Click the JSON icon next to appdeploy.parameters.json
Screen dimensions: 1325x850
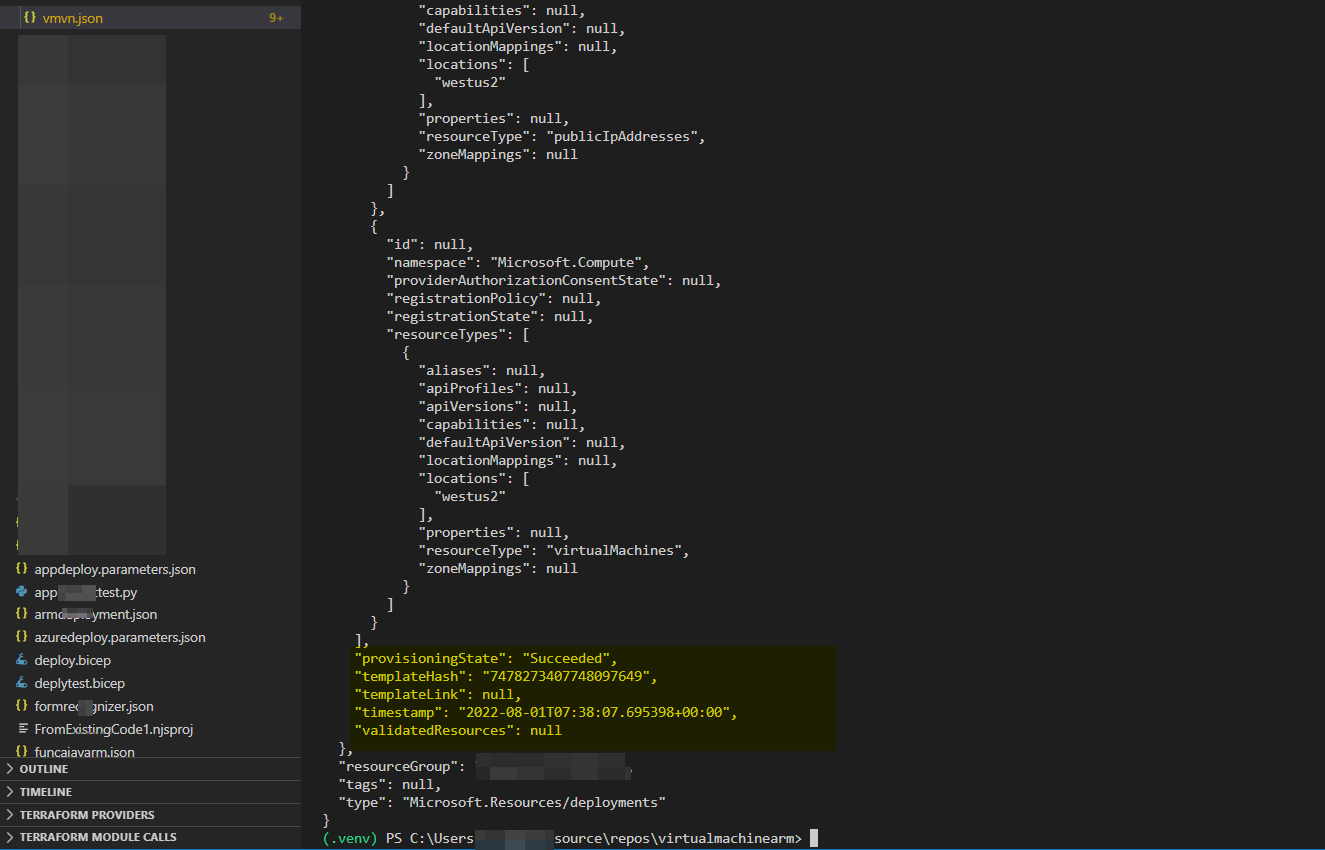(22, 569)
